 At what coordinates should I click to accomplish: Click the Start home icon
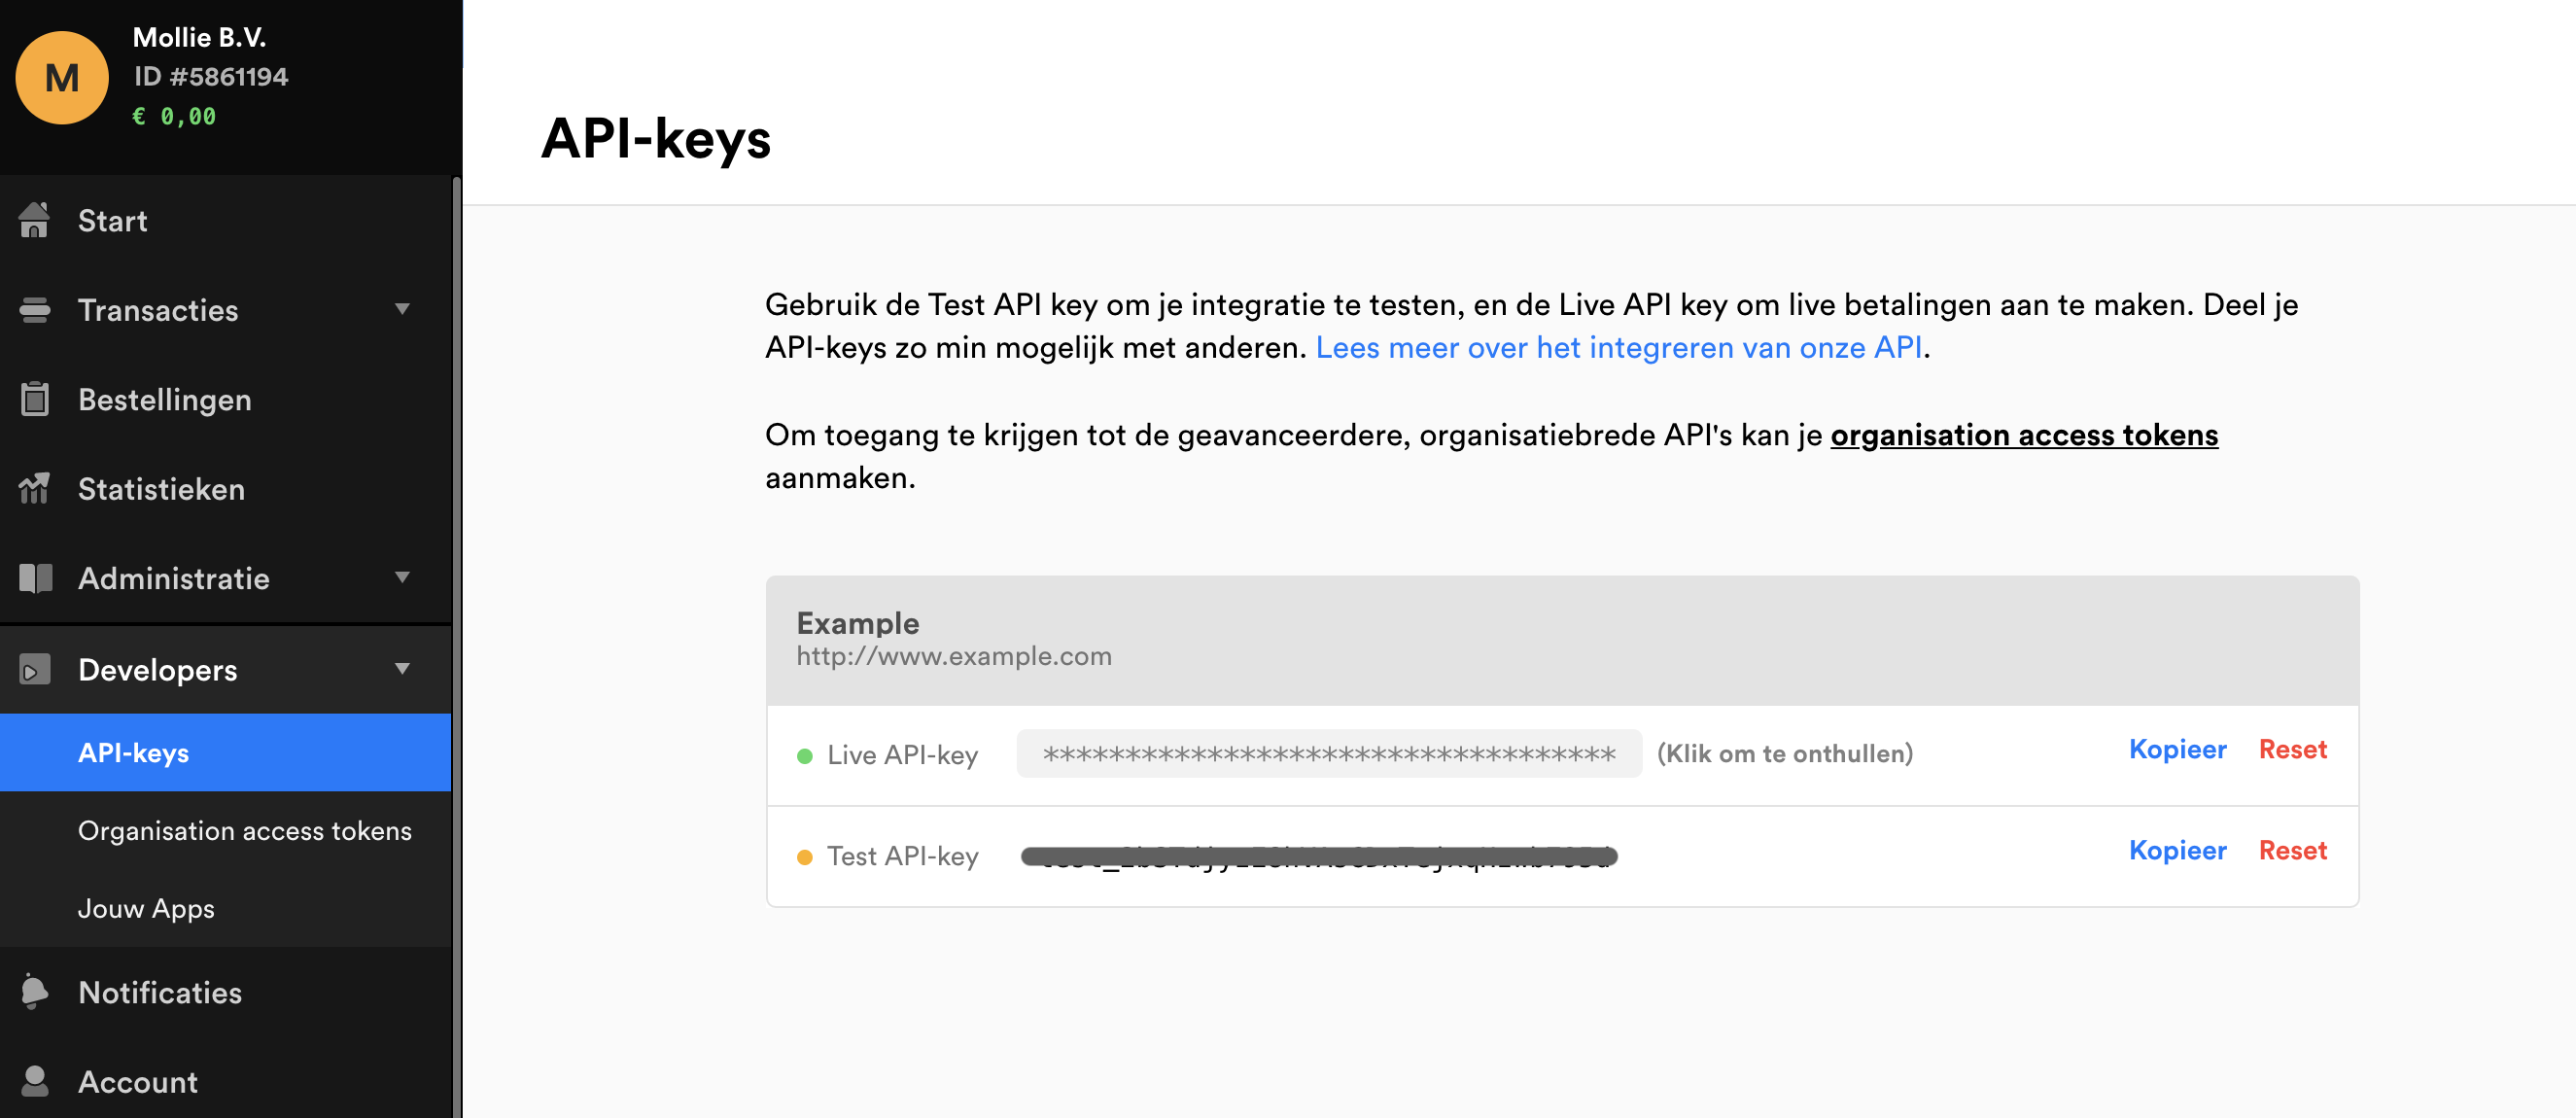(34, 220)
